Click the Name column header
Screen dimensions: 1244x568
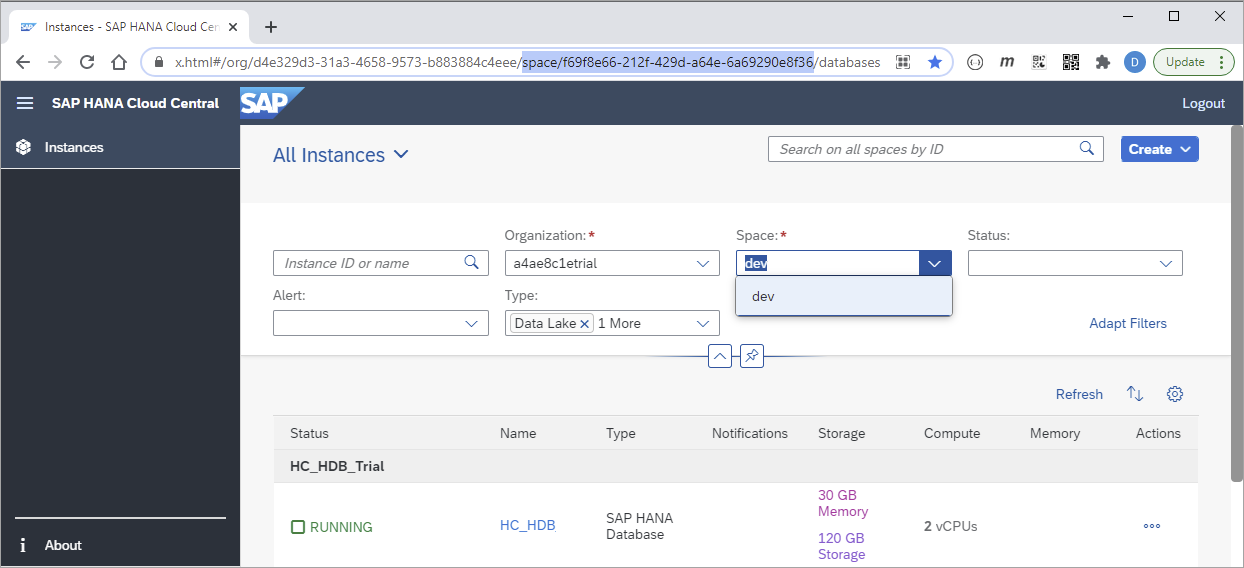(518, 433)
